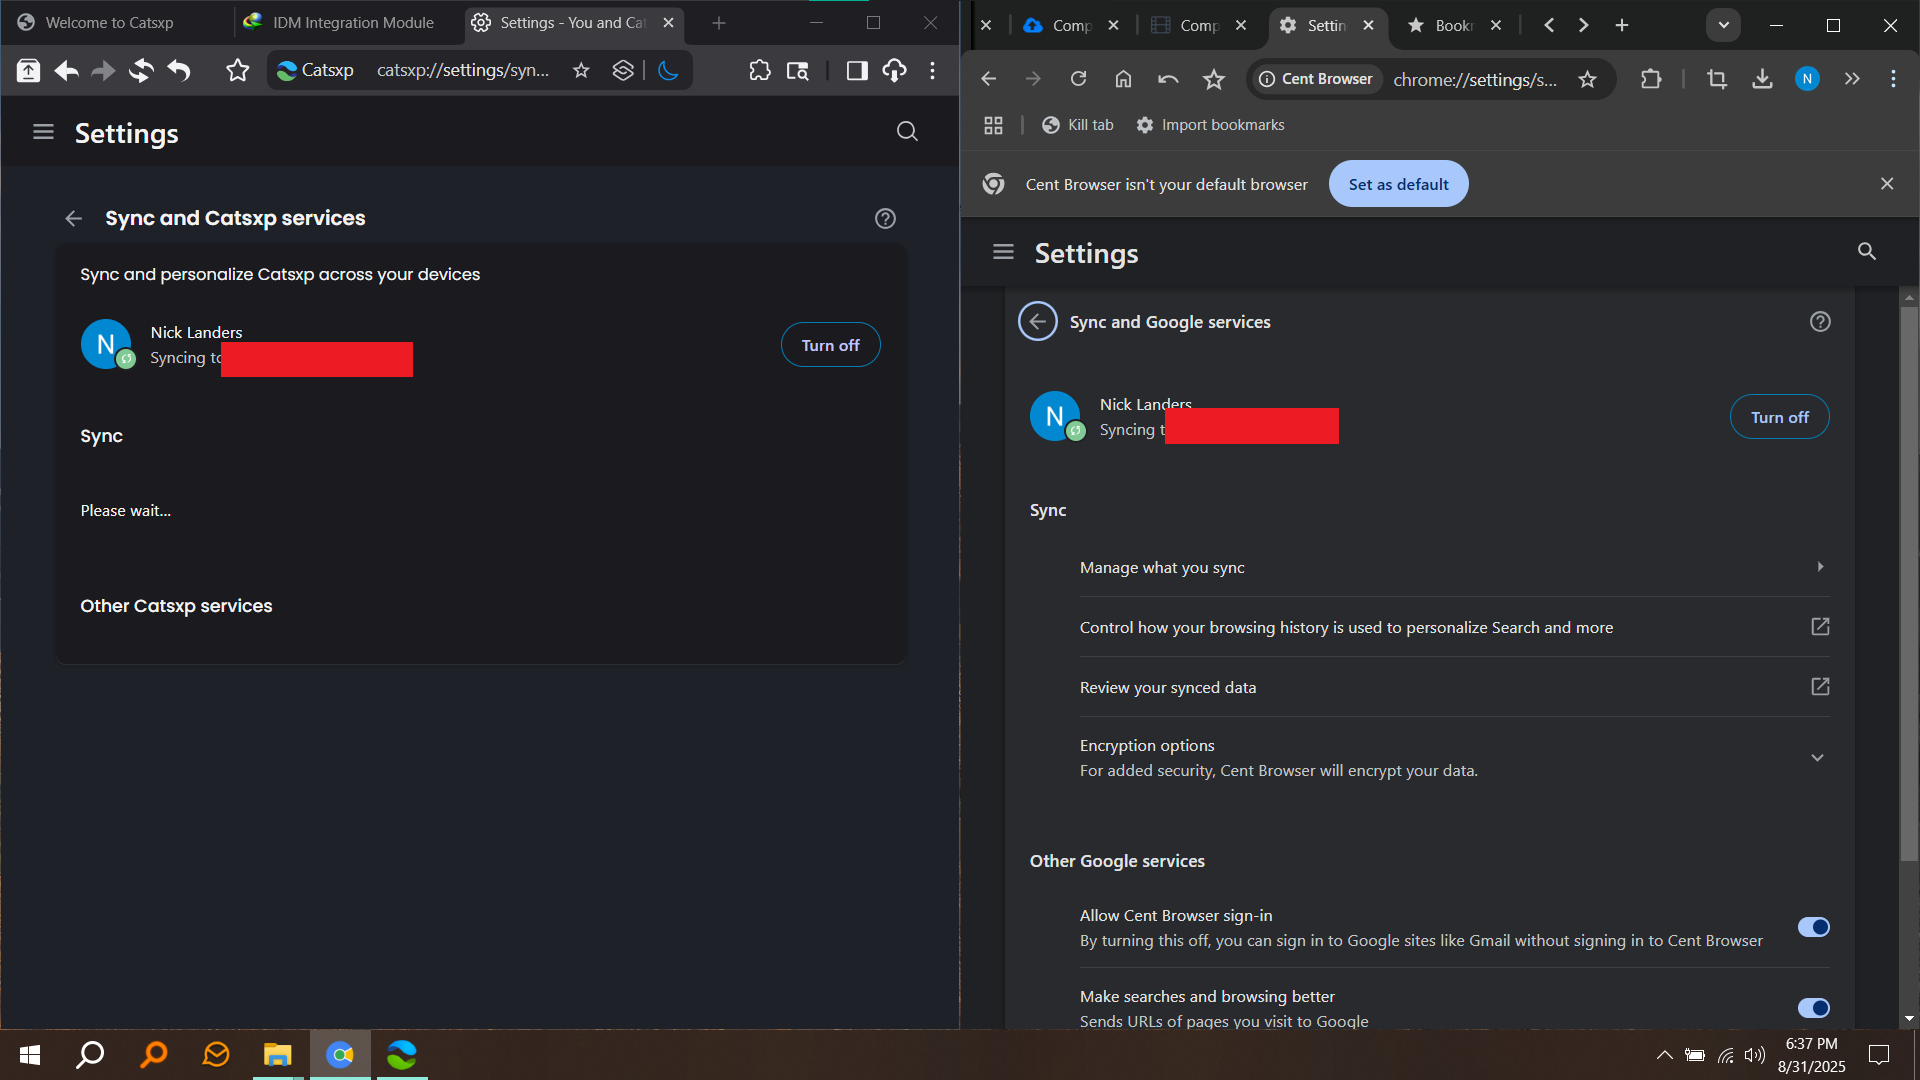Screen dimensions: 1920x1080
Task: Go back from Sync and Catsxp services
Action: (73, 218)
